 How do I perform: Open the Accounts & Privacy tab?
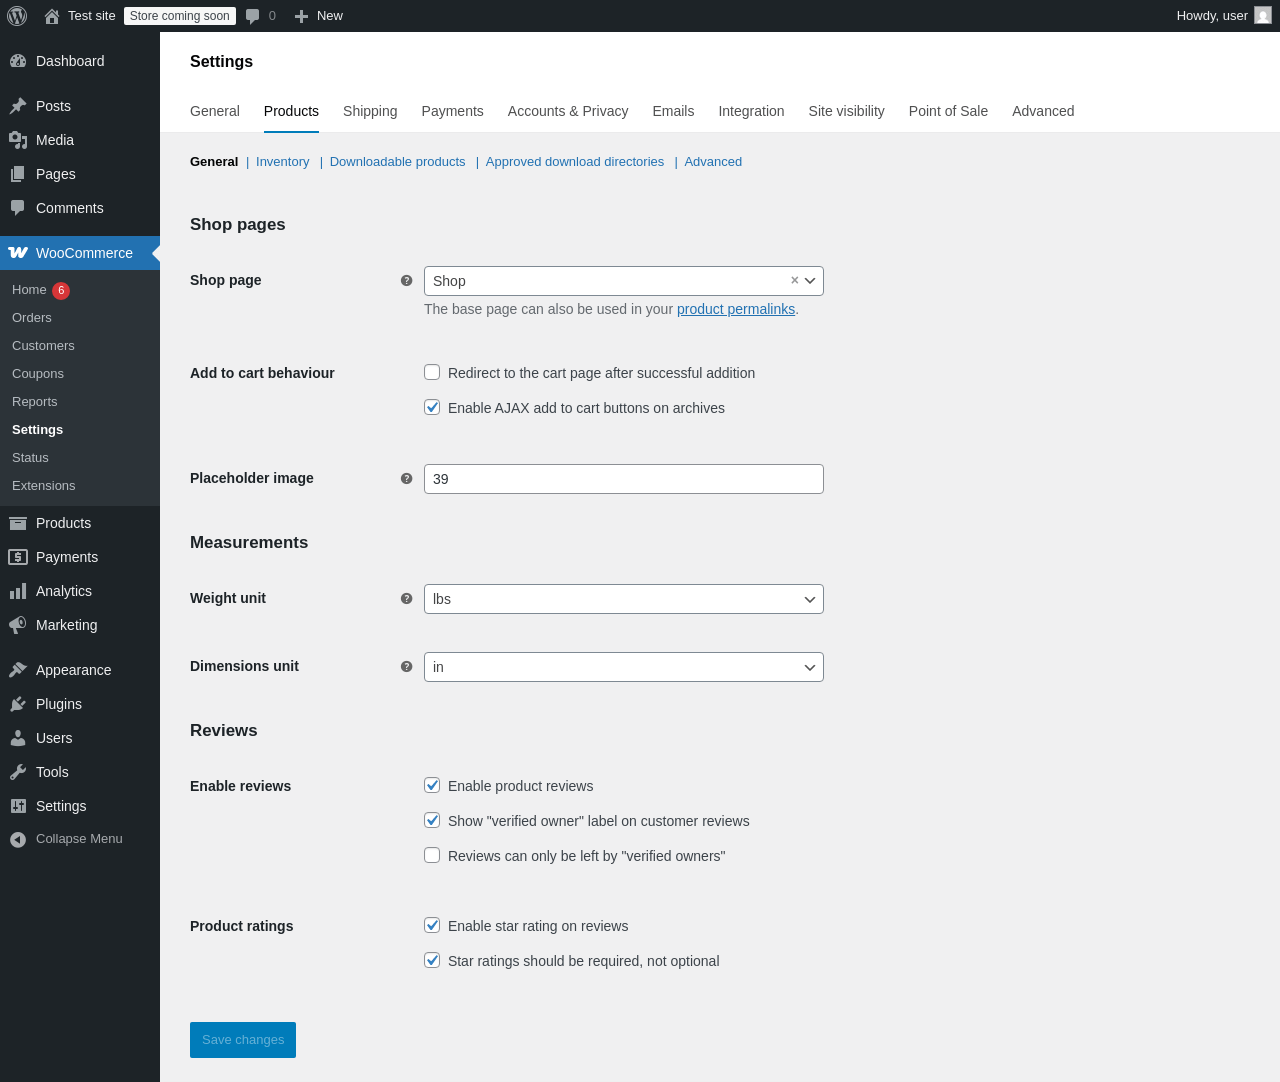point(568,111)
